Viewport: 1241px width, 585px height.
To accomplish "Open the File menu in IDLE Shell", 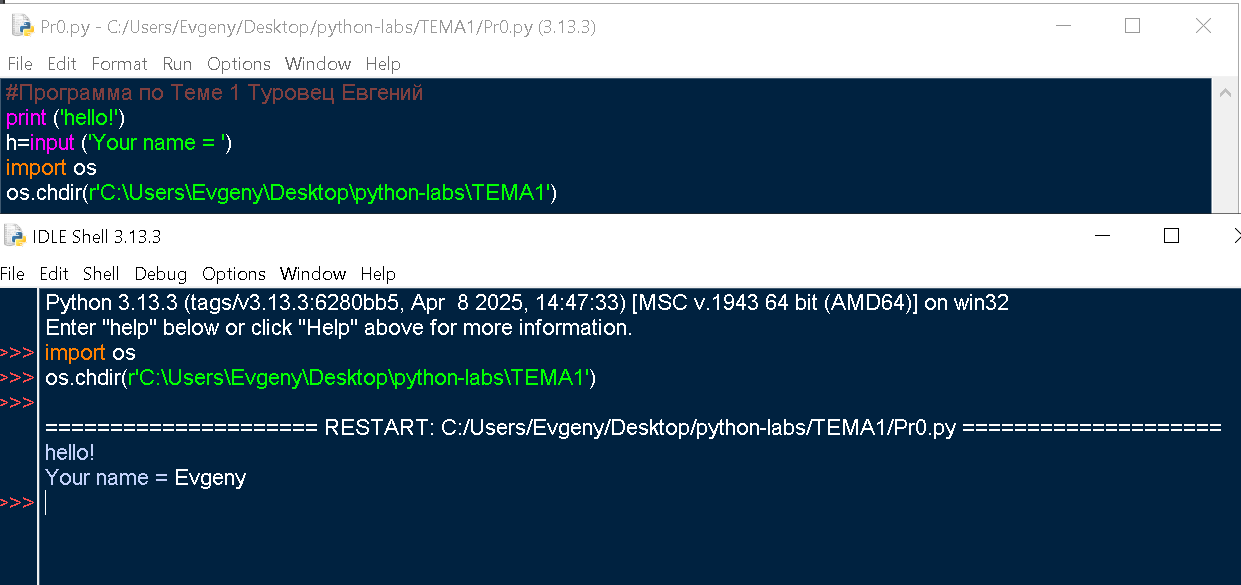I will 13,274.
